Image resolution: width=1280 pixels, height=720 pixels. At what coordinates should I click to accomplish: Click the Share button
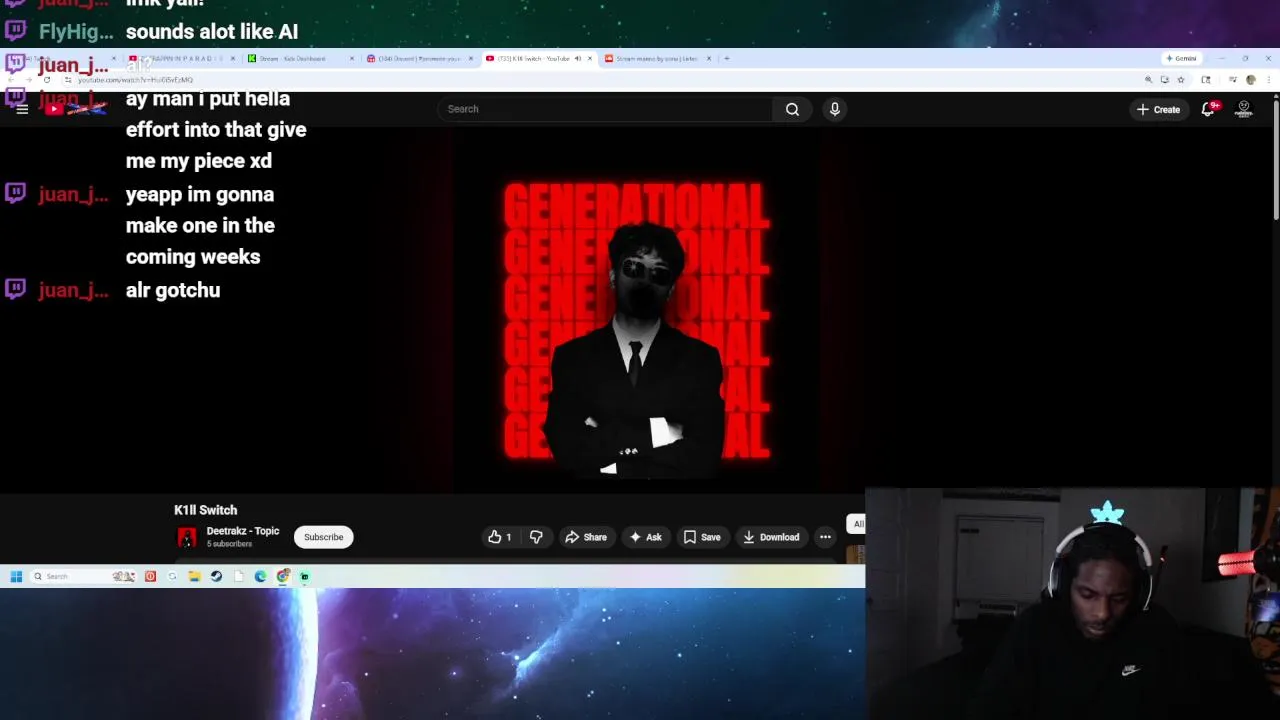tap(586, 537)
